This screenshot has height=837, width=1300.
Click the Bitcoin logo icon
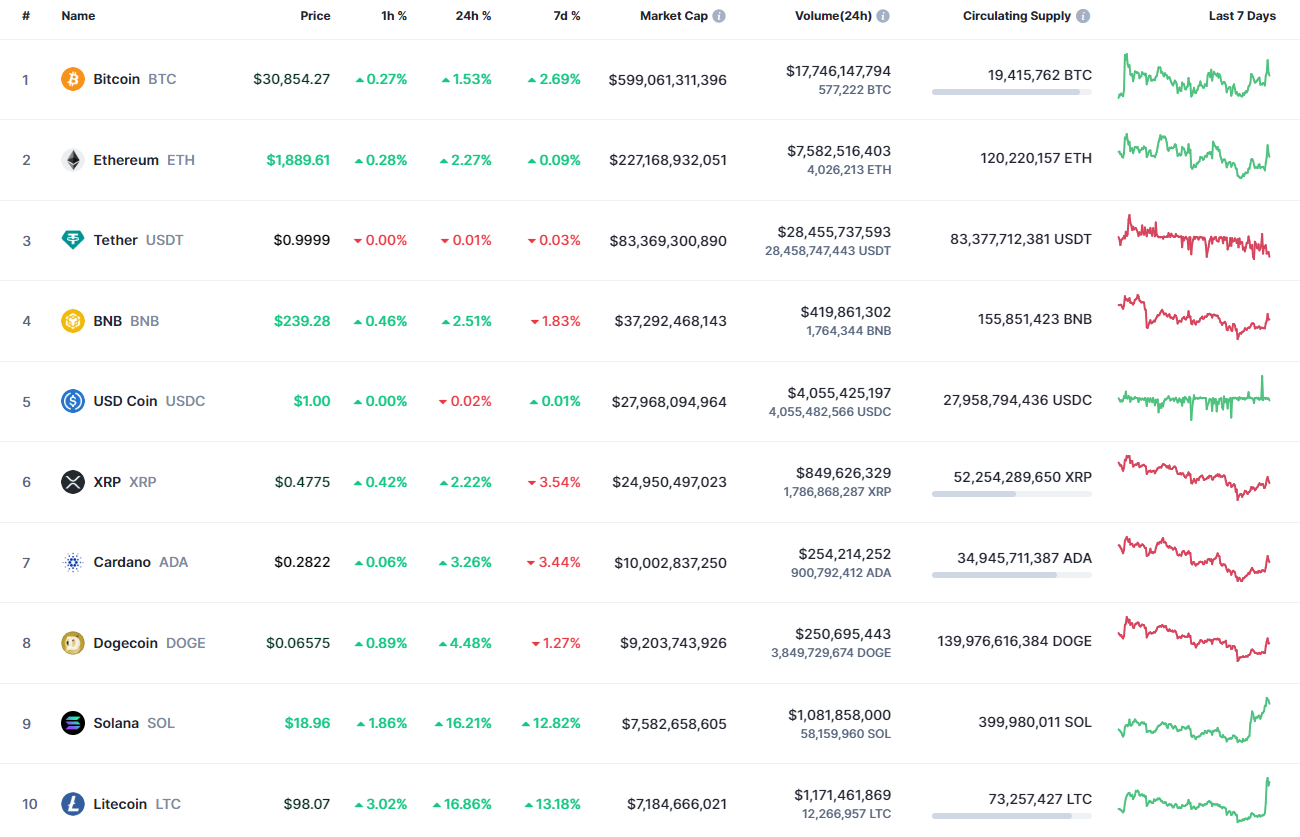(73, 79)
